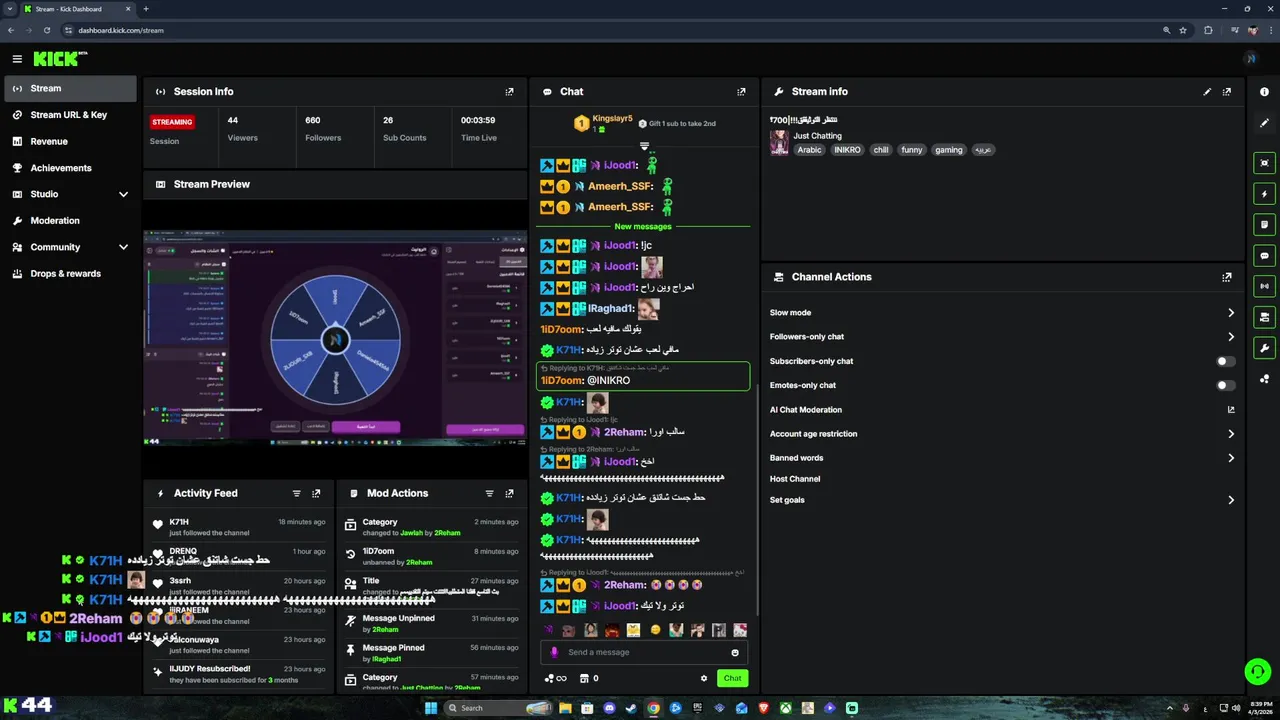Toggle stream preview widget in right sidebar
This screenshot has width=1280, height=720.
(x=1265, y=163)
